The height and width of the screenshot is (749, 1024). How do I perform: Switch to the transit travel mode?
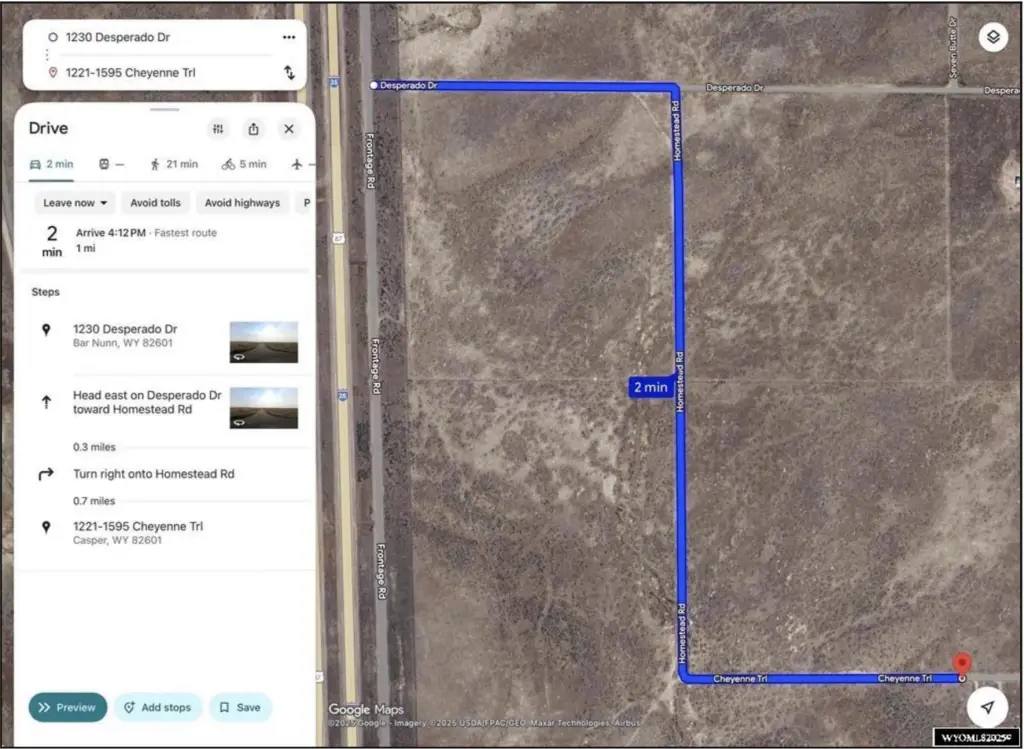(x=111, y=164)
